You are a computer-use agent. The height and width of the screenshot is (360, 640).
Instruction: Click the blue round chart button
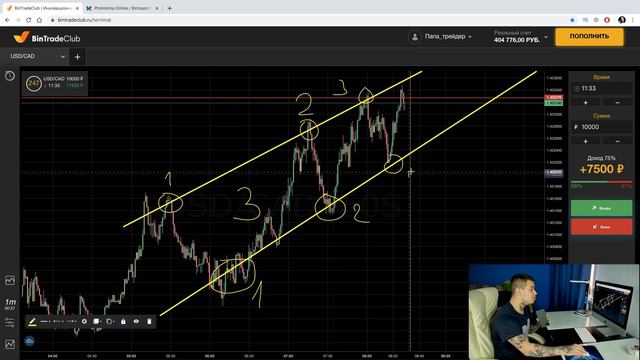29,341
